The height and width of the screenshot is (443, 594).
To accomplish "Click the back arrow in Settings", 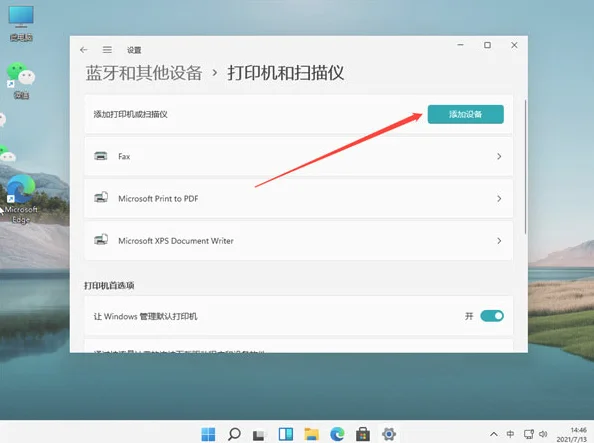I will click(x=84, y=50).
